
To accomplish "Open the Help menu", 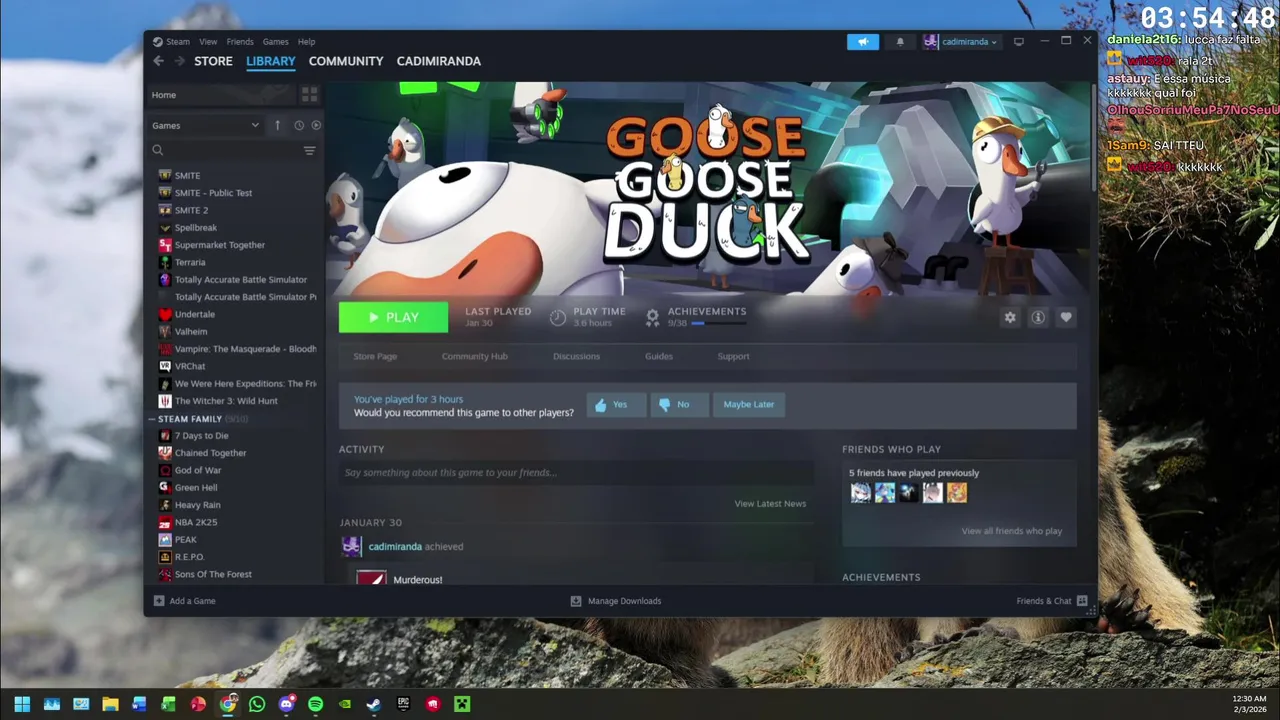I will [307, 42].
